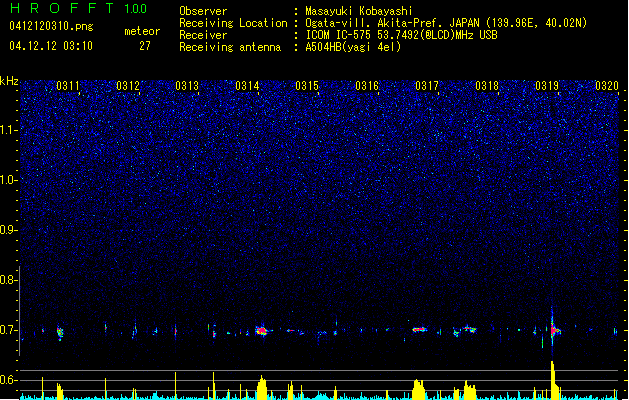Click the meteor count value 27
Screen dimensions: 629x400
pos(145,46)
